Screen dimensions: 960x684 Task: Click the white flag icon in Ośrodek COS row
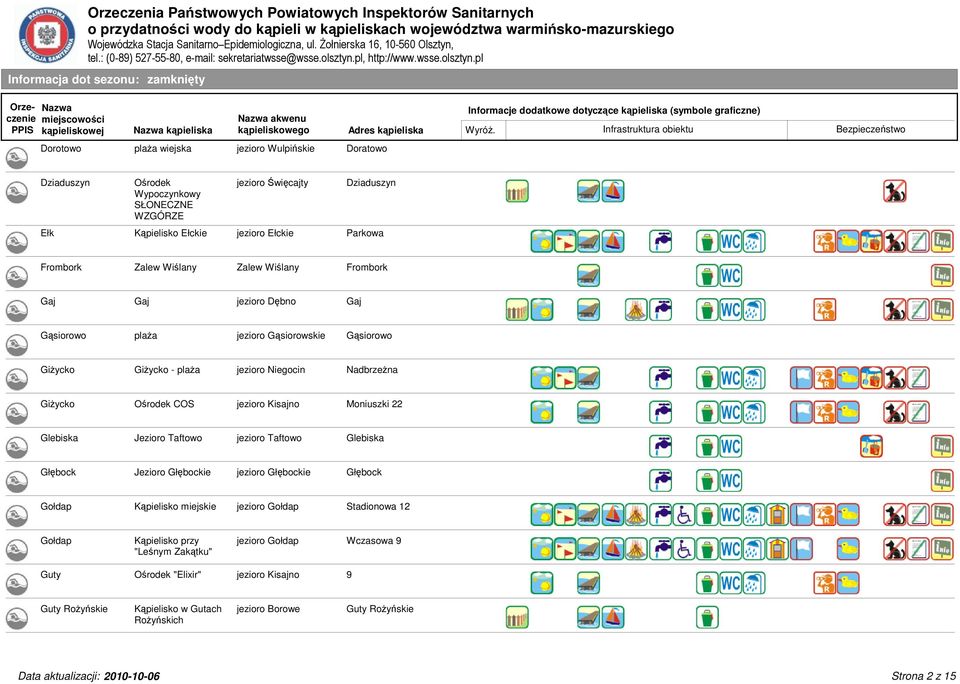click(x=801, y=412)
